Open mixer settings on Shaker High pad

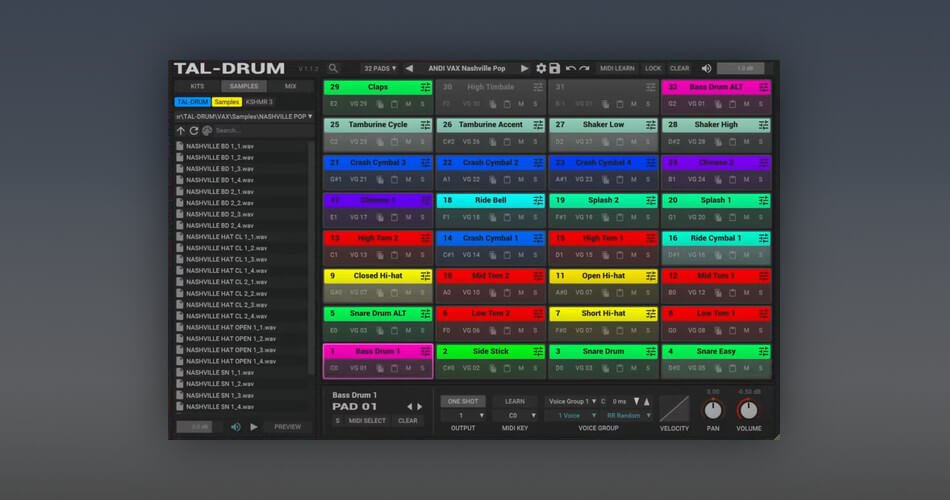763,125
